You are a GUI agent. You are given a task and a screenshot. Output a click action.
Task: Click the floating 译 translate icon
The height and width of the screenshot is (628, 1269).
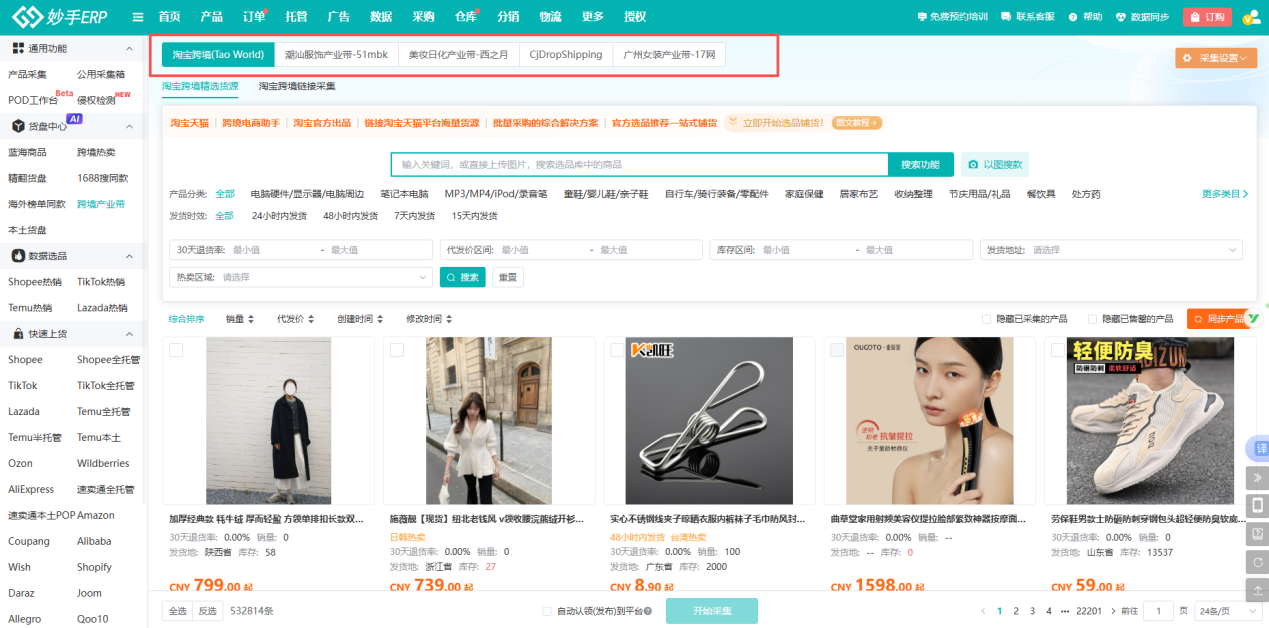point(1258,448)
